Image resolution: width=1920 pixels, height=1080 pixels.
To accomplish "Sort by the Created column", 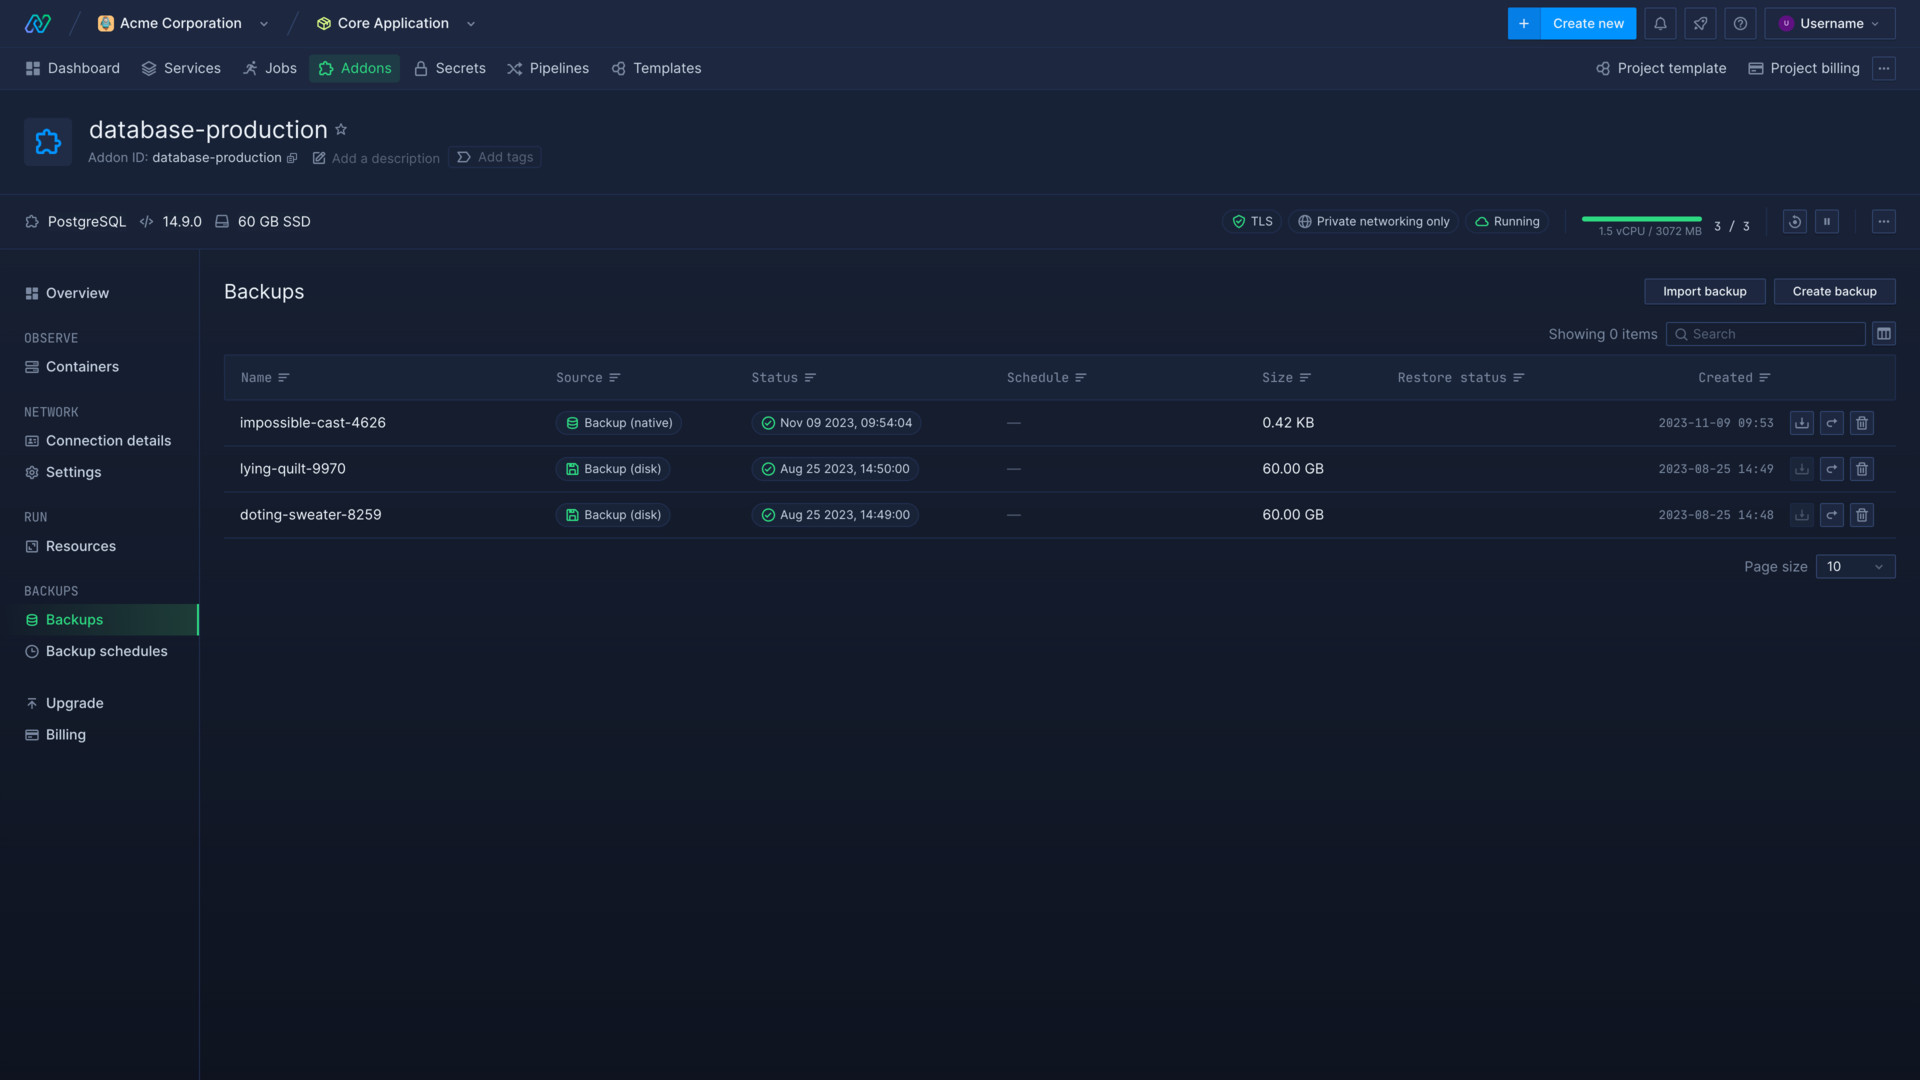I will 1734,378.
